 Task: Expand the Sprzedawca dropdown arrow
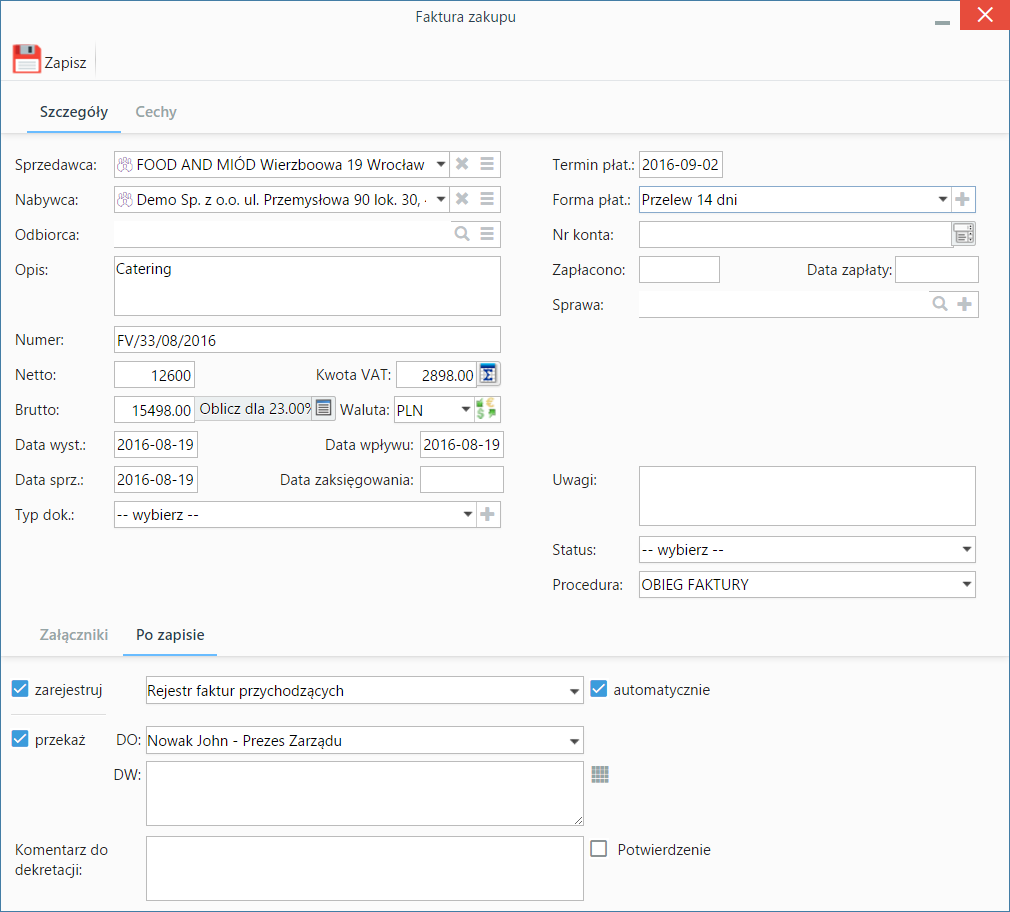coord(441,164)
